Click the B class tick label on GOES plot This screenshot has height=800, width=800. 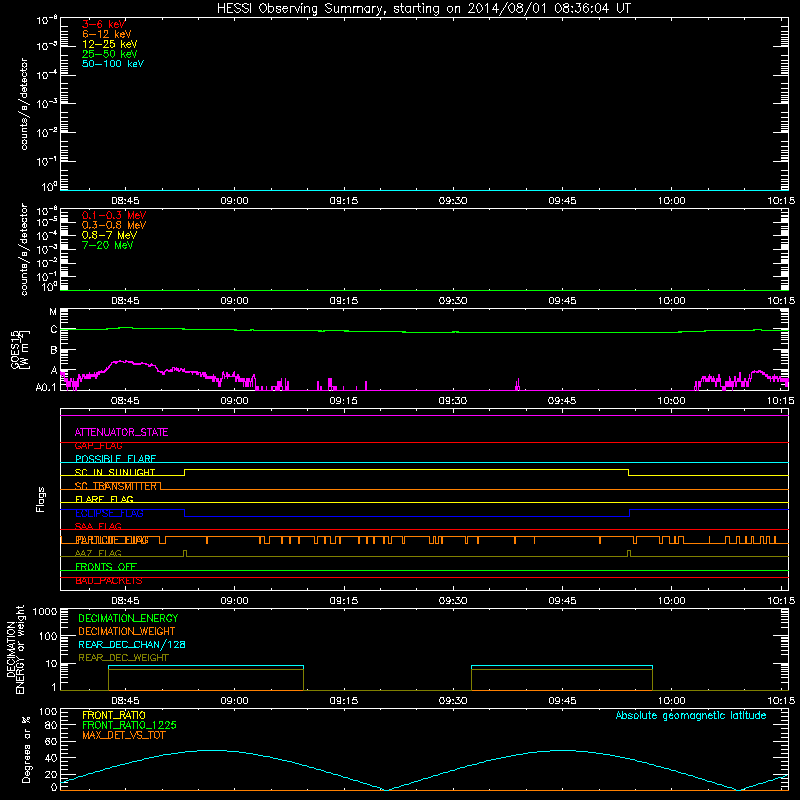click(53, 350)
